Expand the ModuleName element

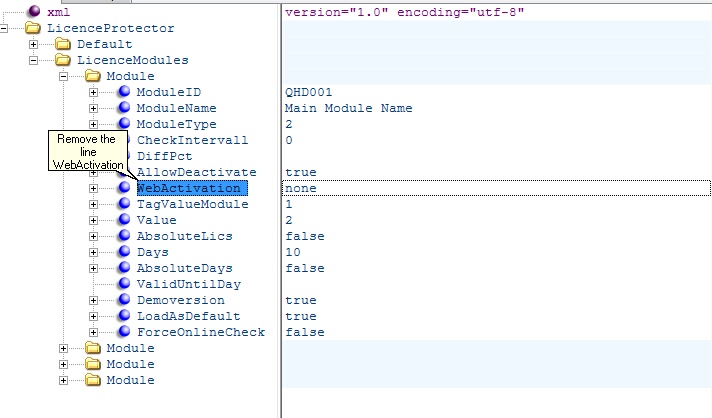pyautogui.click(x=93, y=108)
